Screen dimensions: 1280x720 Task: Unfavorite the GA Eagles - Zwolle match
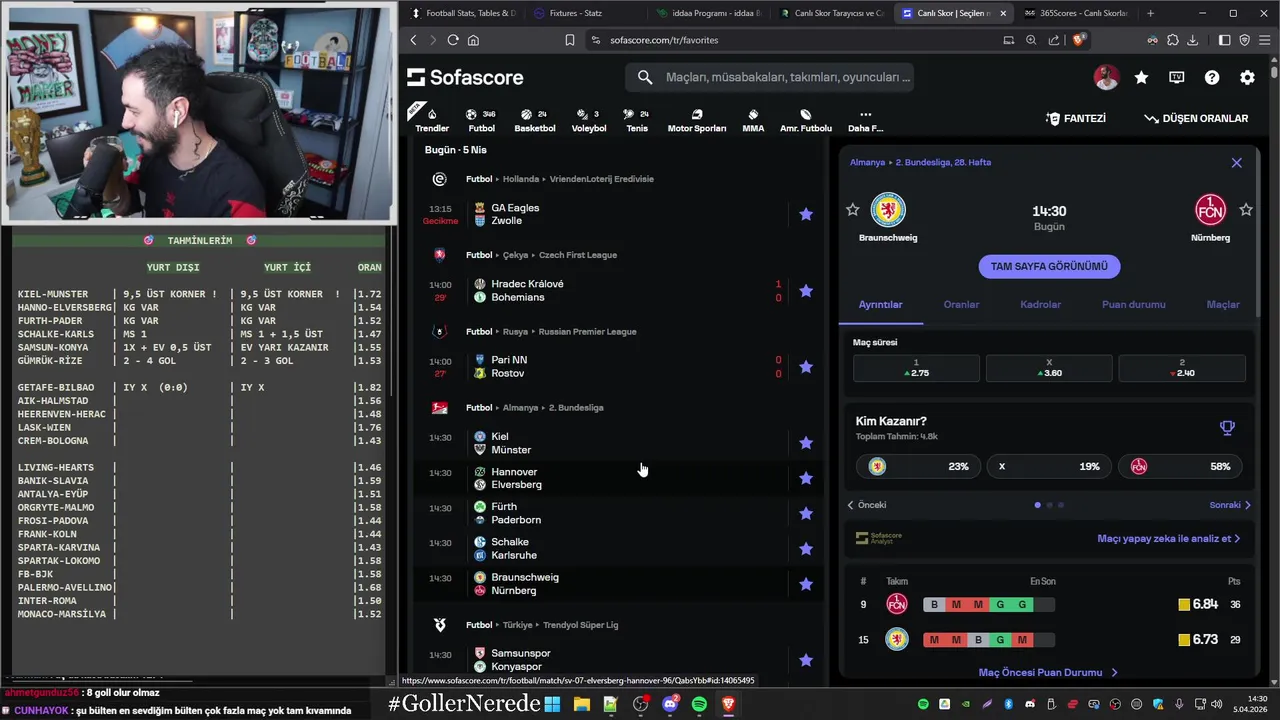[806, 214]
